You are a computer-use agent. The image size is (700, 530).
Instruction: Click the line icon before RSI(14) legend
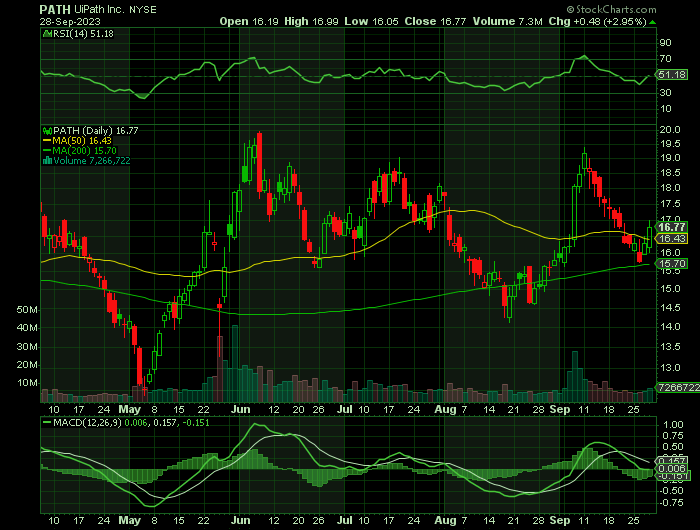tap(47, 33)
